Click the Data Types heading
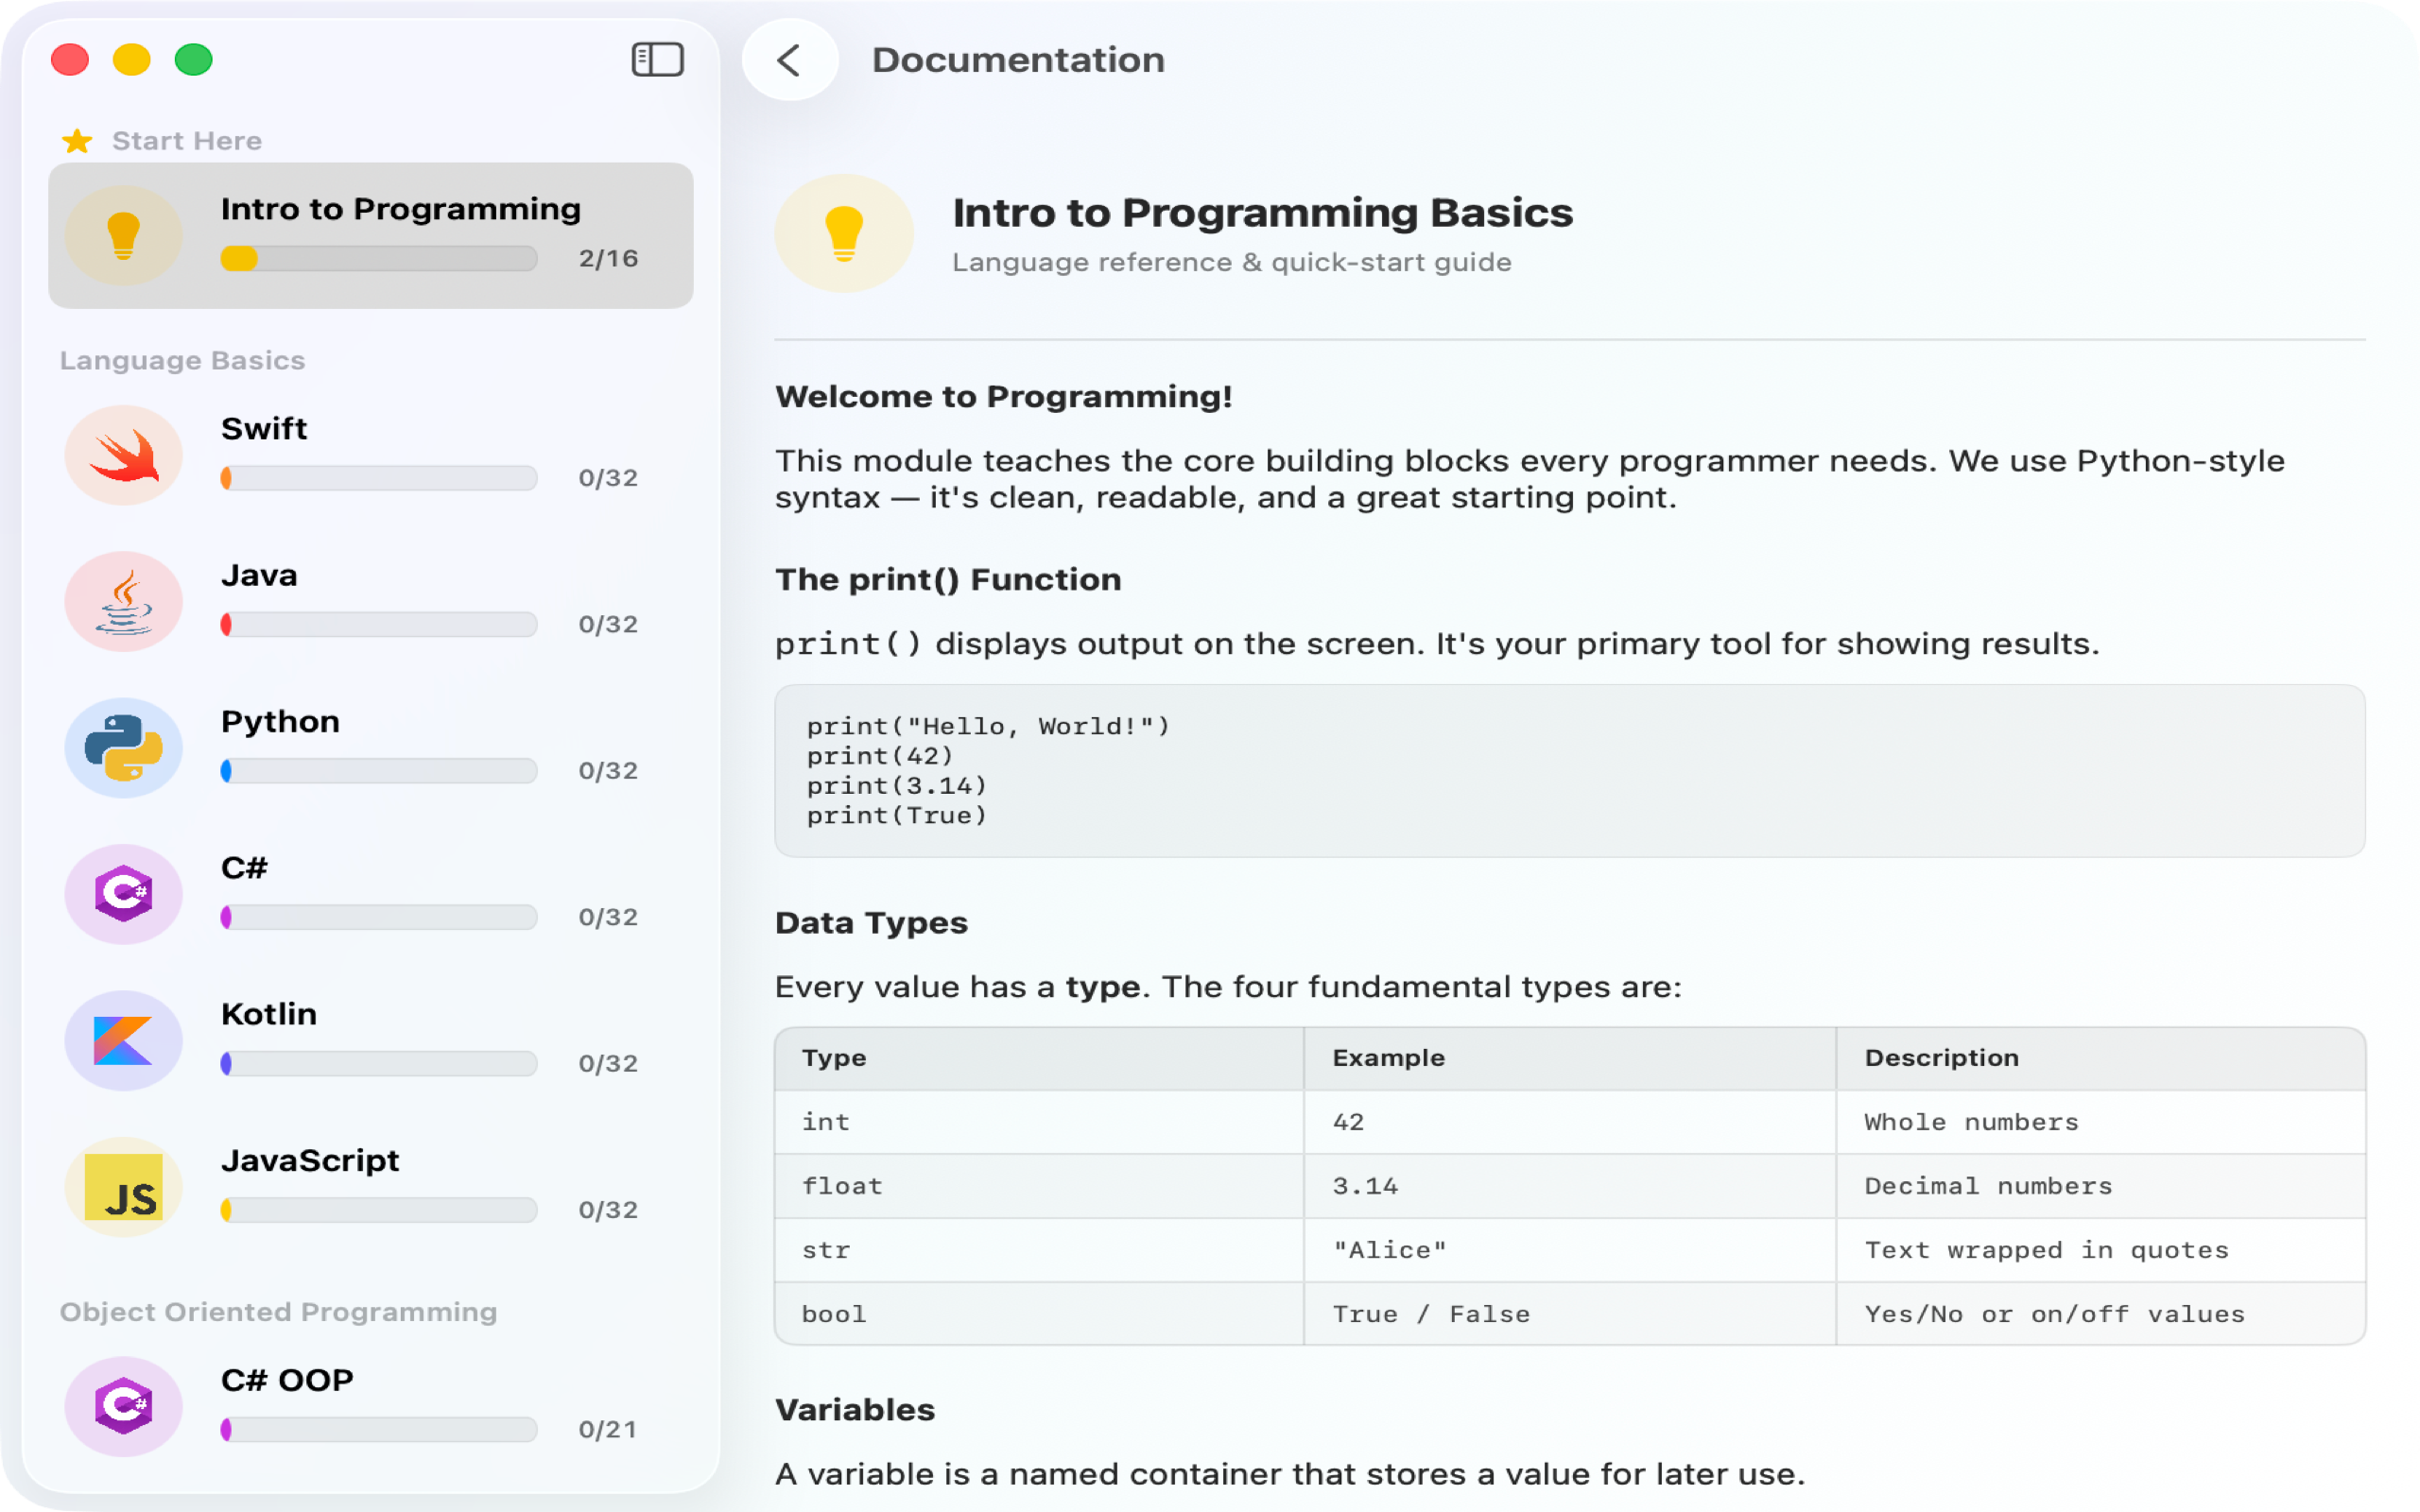Image resolution: width=2420 pixels, height=1512 pixels. click(x=871, y=923)
